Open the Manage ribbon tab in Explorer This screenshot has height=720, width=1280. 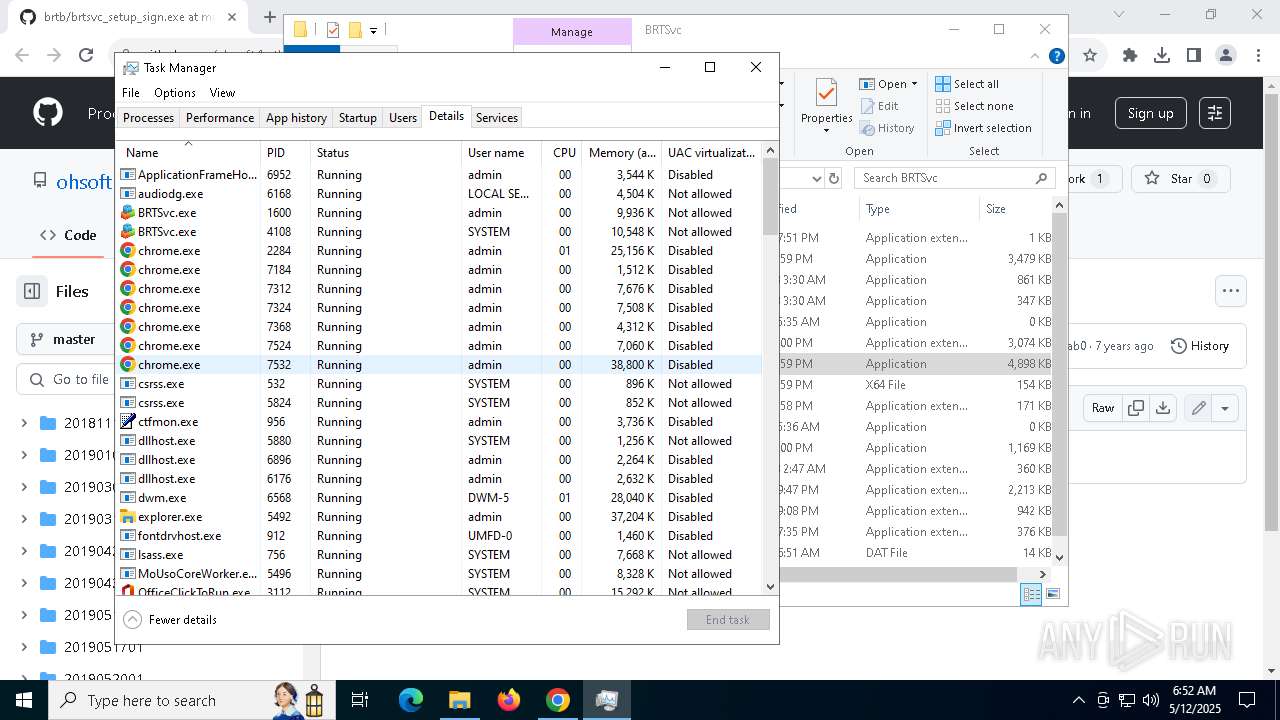(572, 32)
